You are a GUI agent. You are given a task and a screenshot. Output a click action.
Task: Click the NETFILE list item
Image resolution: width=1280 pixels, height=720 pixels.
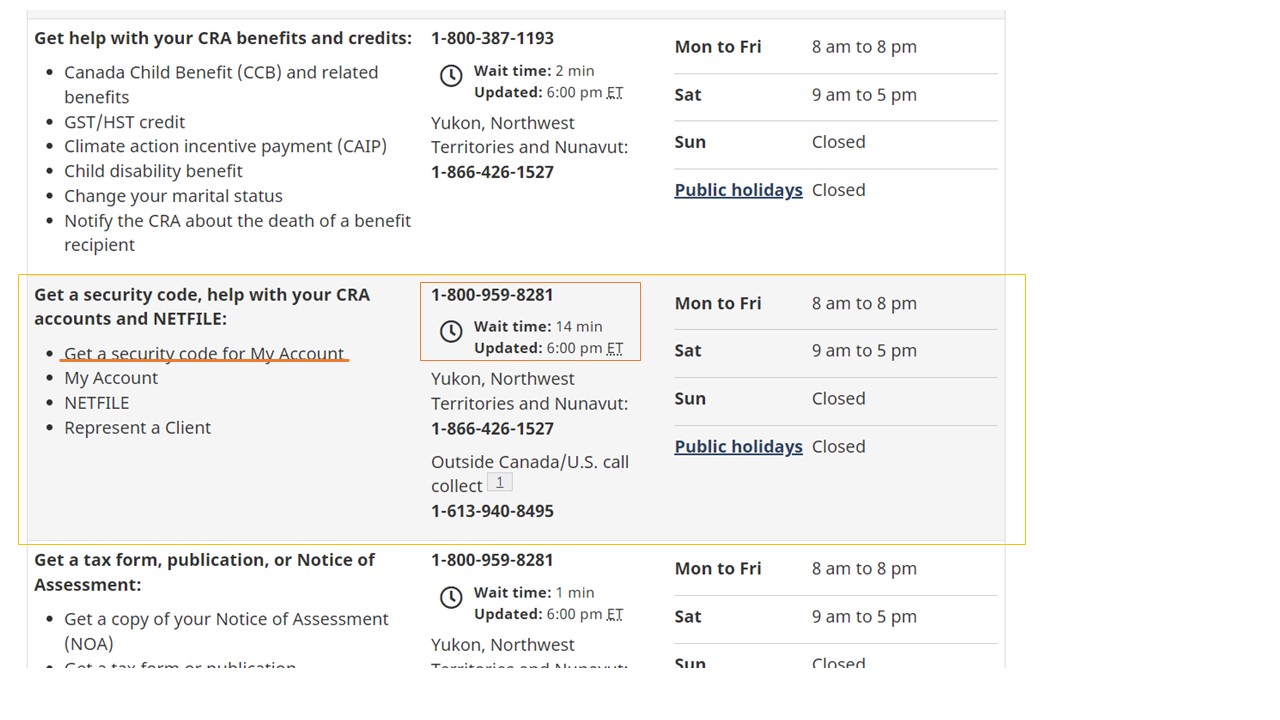[97, 403]
